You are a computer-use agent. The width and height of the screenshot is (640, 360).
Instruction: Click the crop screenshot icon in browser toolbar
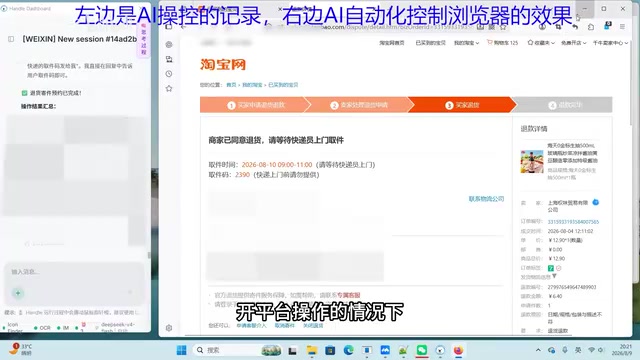pos(558,27)
